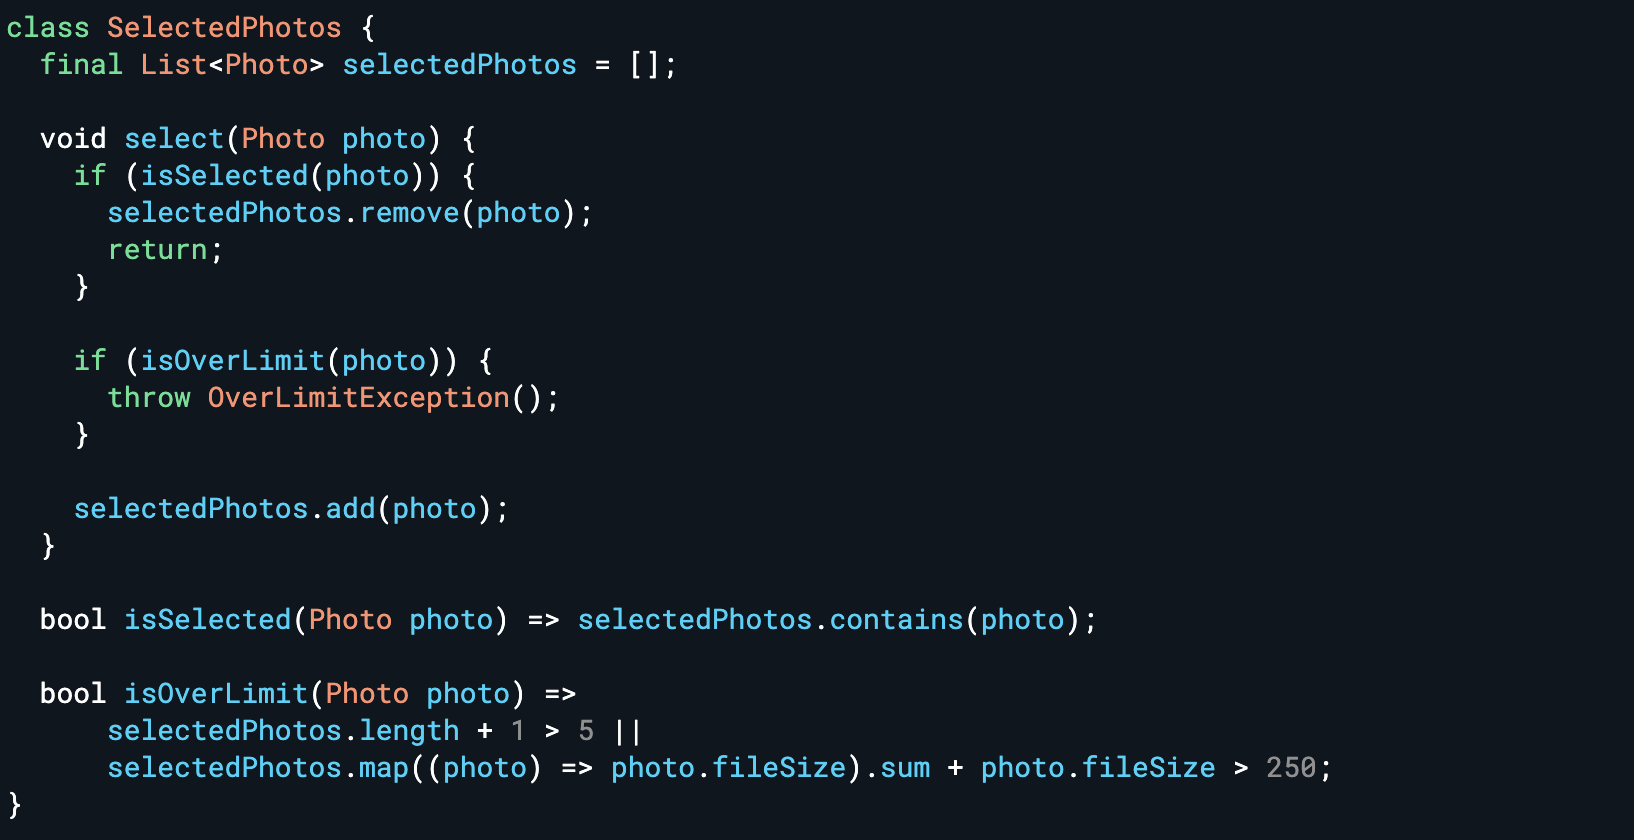Click the add method call
This screenshot has height=840, width=1634.
(x=350, y=509)
